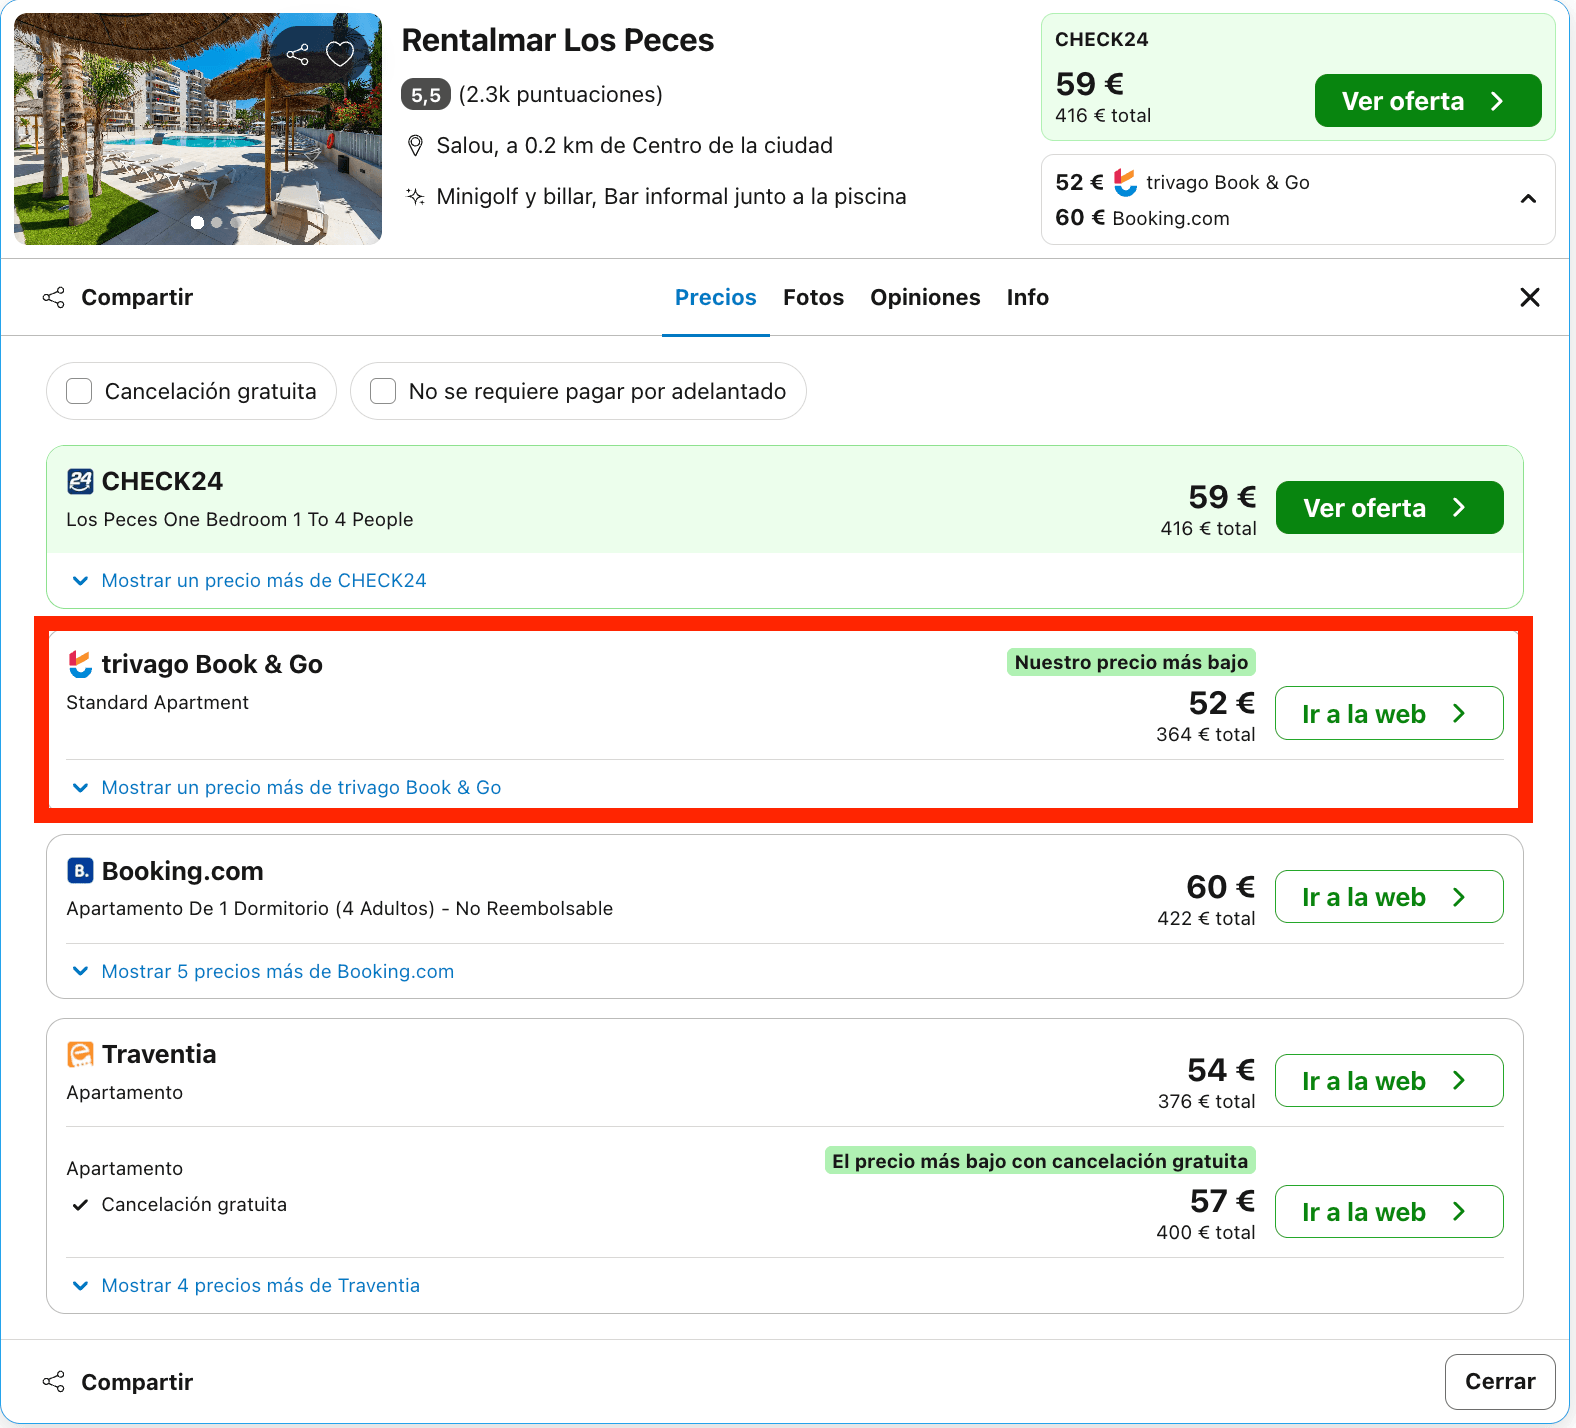The width and height of the screenshot is (1576, 1428).
Task: Click the Booking.com logo icon
Action: (80, 871)
